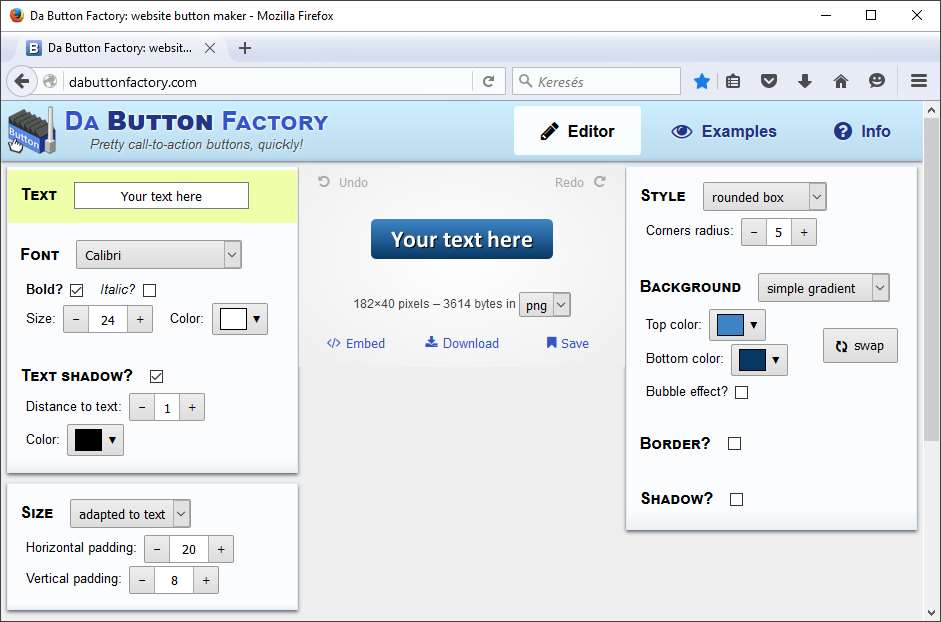This screenshot has height=622, width=941.
Task: Switch to the Editor tab
Action: [x=577, y=131]
